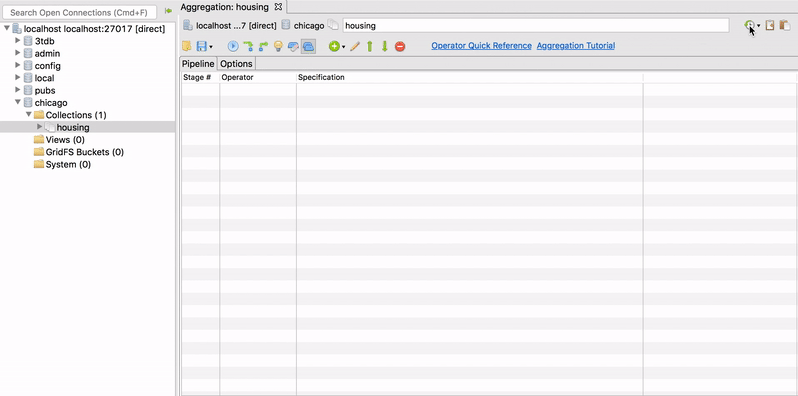Image resolution: width=798 pixels, height=396 pixels.
Task: Click the Specification column header
Action: [470, 77]
